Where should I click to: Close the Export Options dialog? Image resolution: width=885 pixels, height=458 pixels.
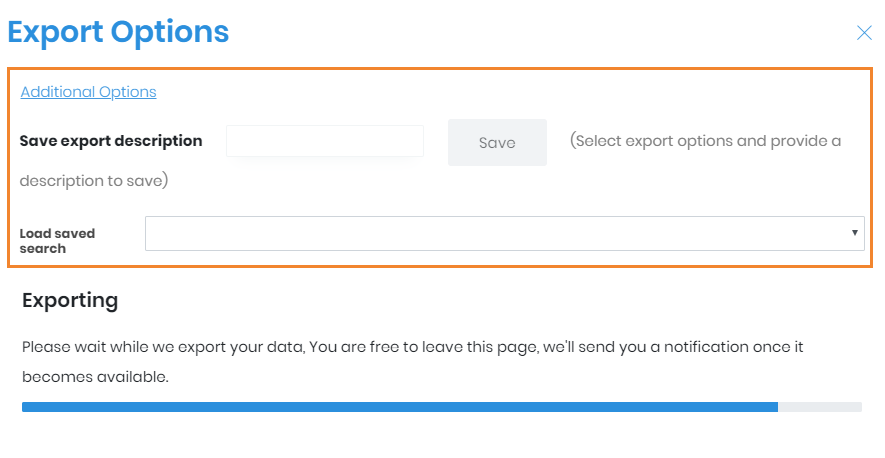pyautogui.click(x=864, y=33)
